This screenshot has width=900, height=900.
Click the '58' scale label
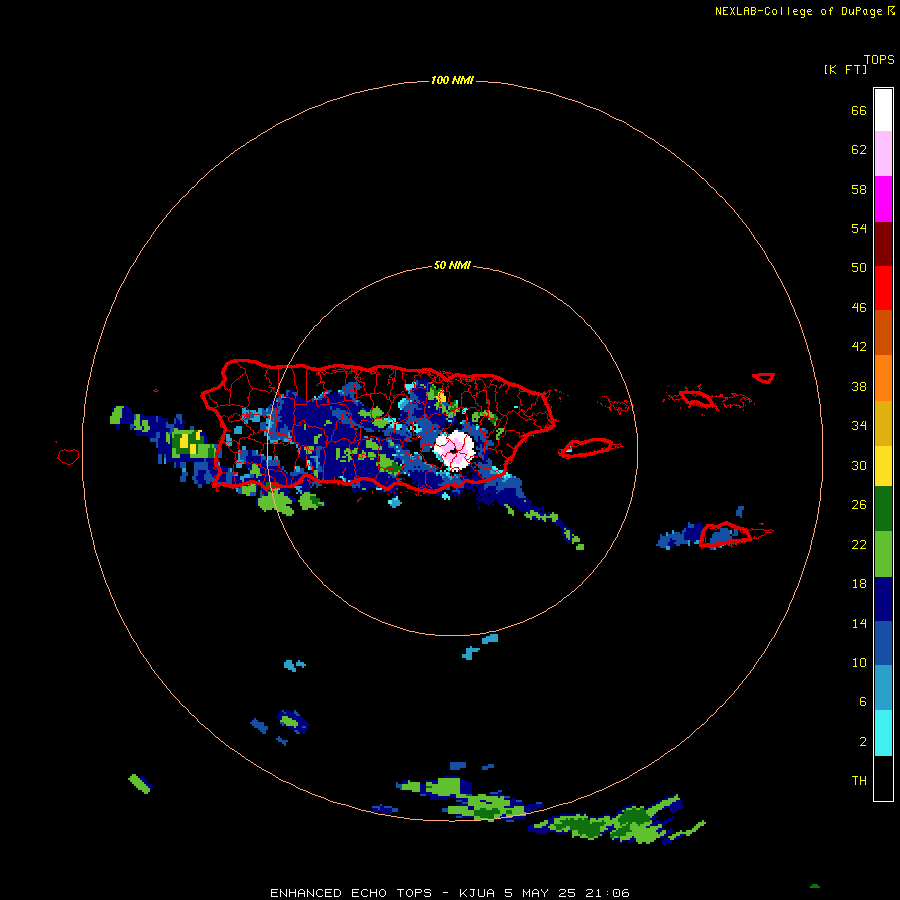[859, 189]
